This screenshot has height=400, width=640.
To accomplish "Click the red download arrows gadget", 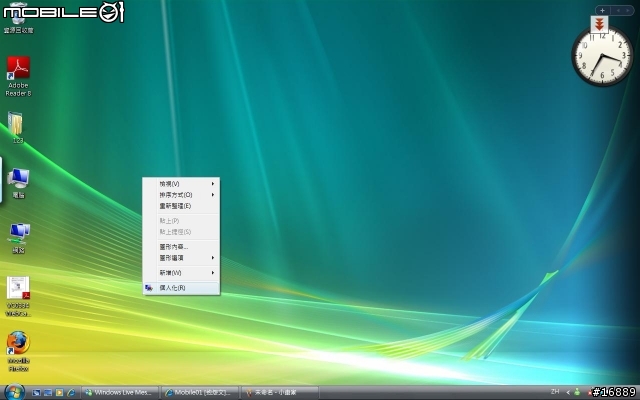I will (x=599, y=25).
